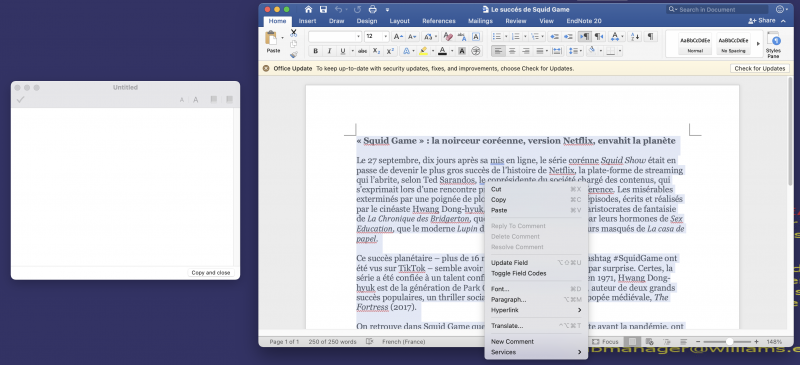Toggle Underline formatting

[343, 51]
